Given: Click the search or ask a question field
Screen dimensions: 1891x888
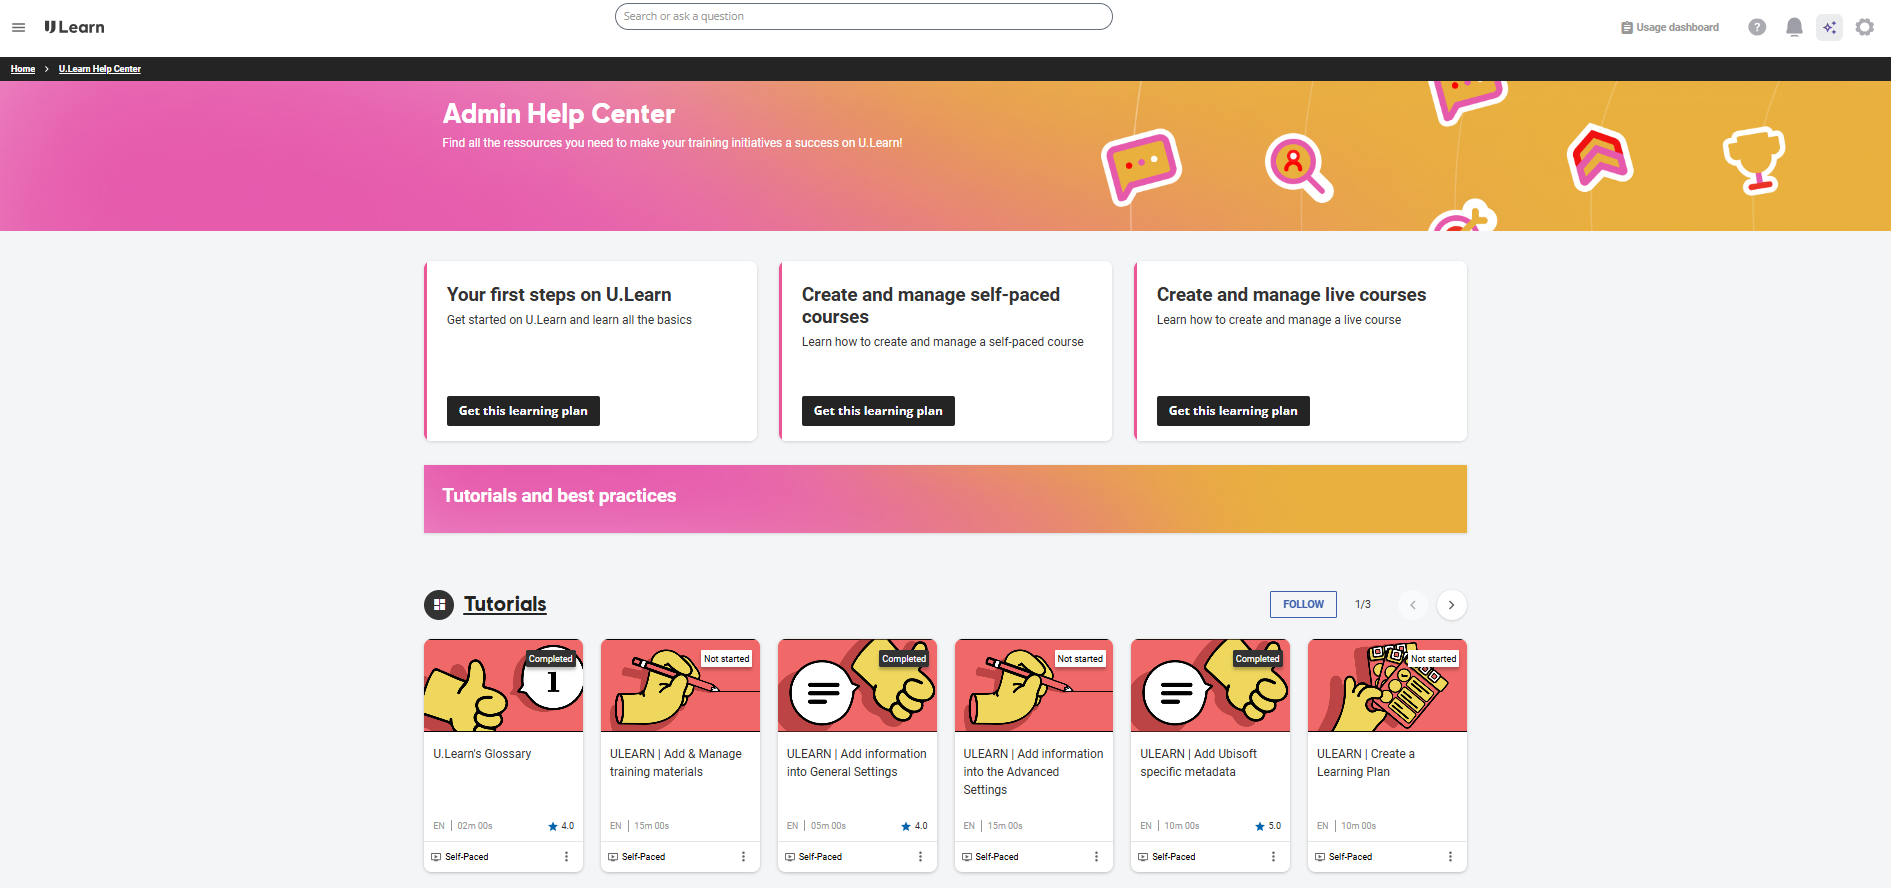Looking at the screenshot, I should (x=863, y=16).
